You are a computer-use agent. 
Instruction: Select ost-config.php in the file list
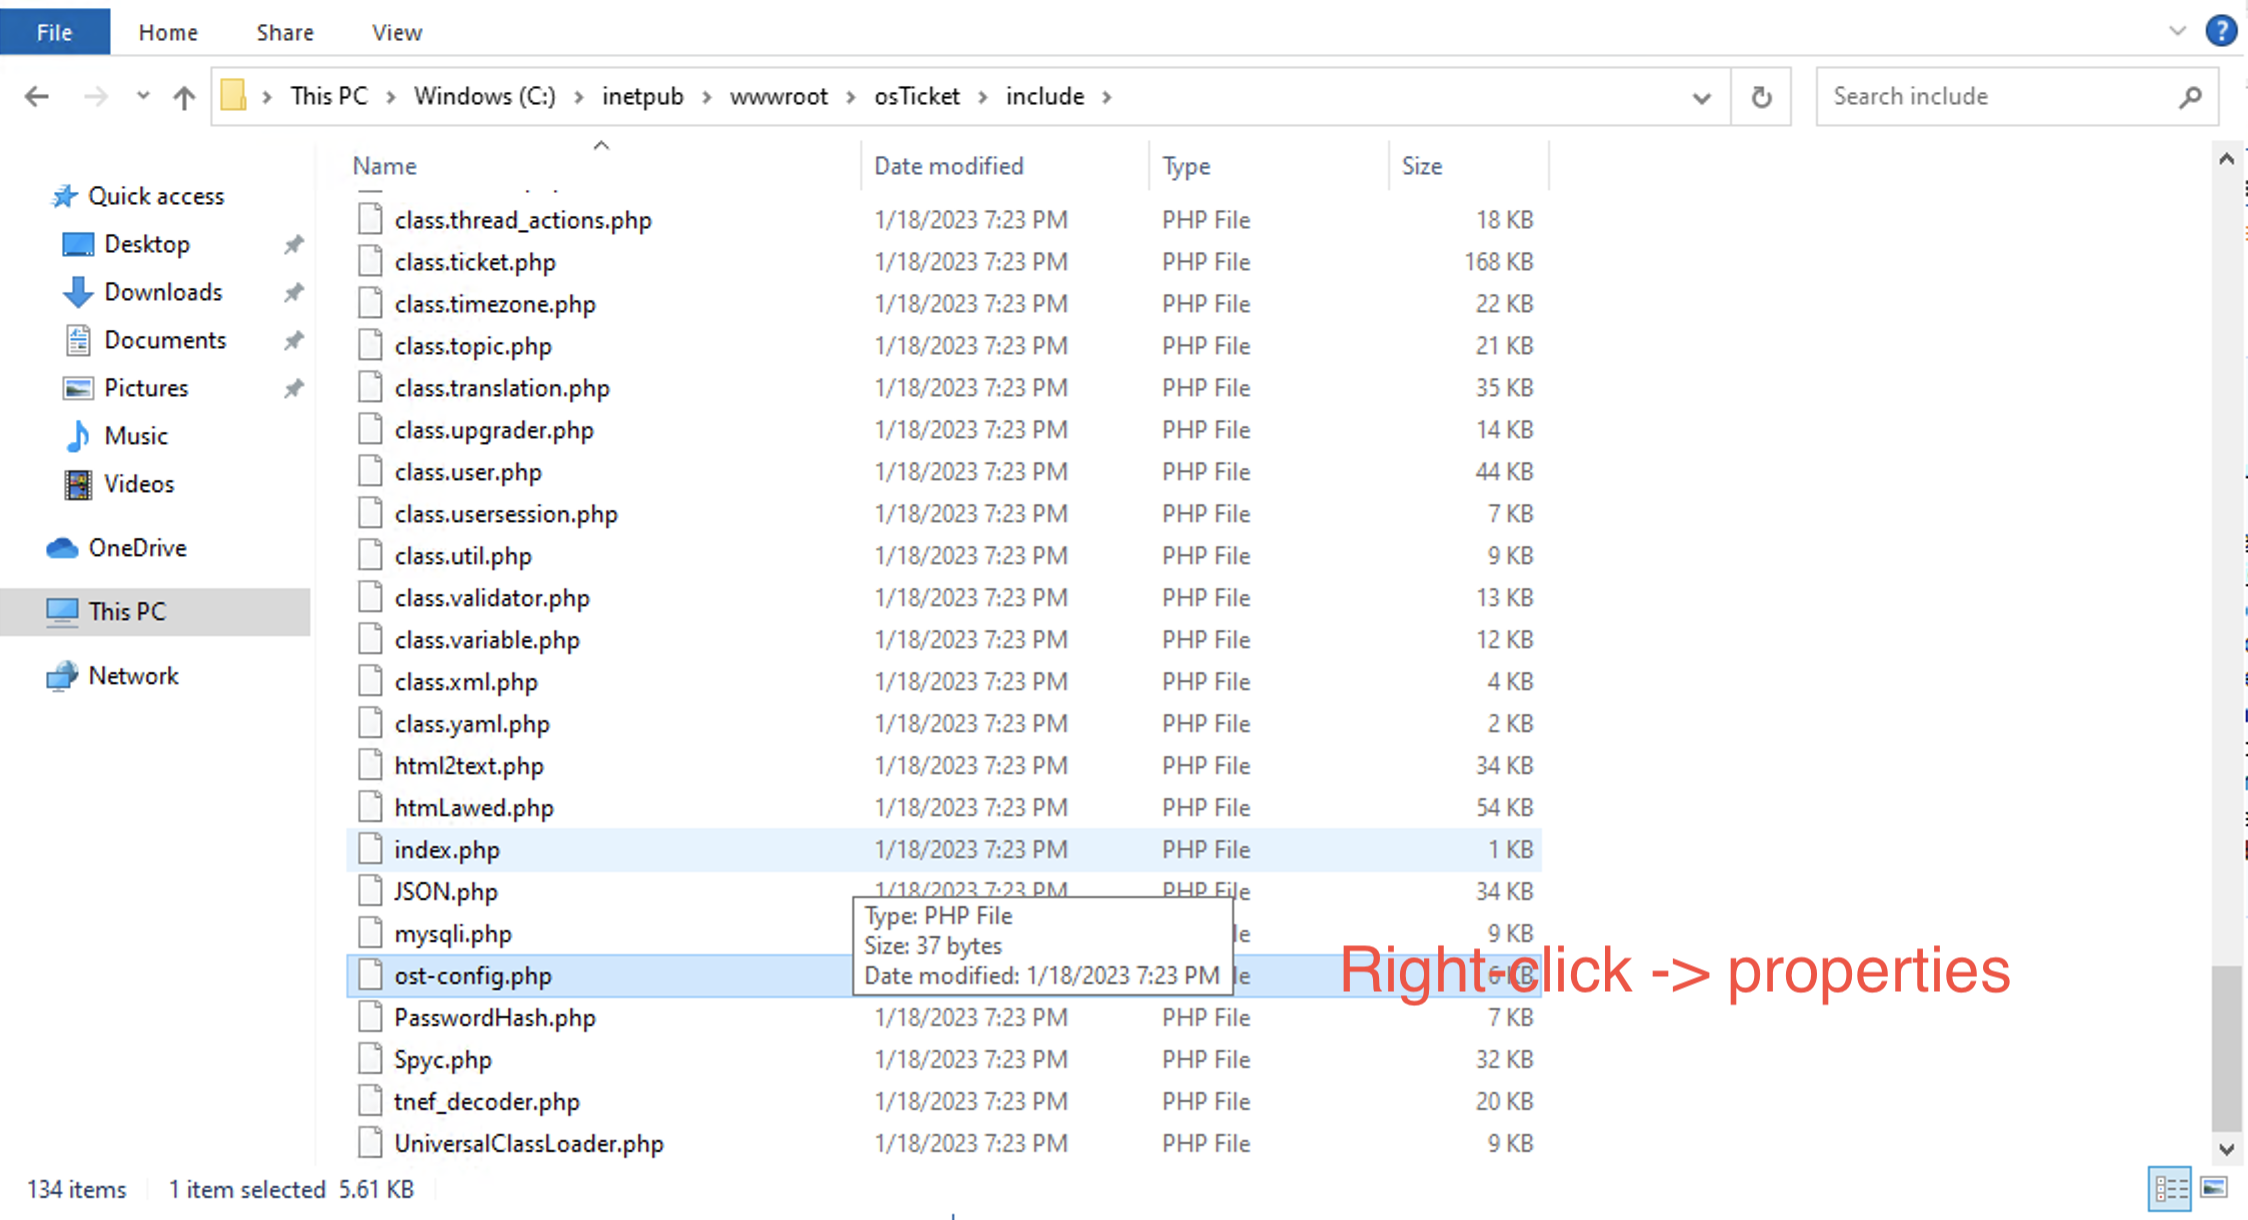pos(472,975)
